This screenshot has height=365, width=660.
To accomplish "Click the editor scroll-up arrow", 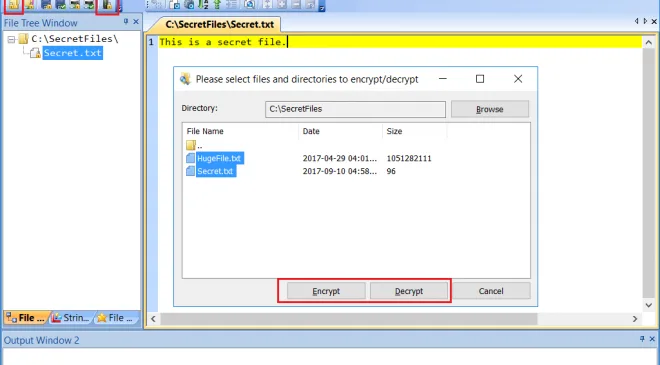I will (649, 43).
